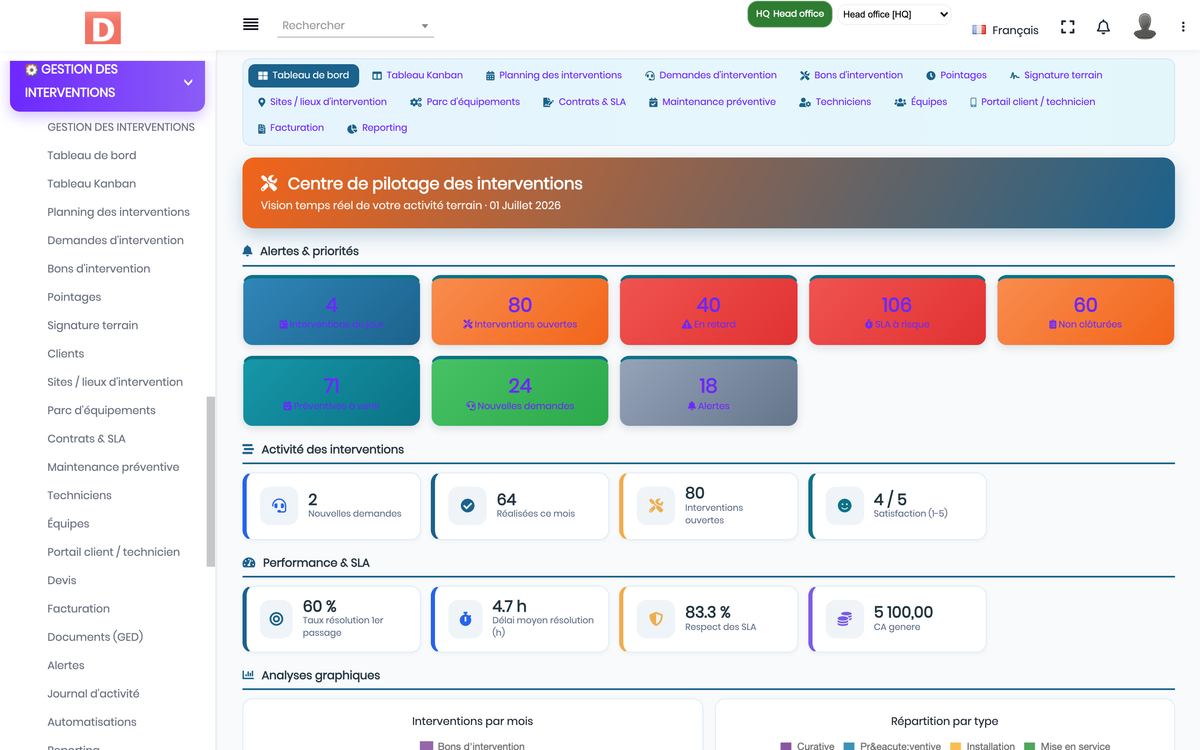Click the sidebar vertical scrollbar
The width and height of the screenshot is (1200, 750).
click(211, 482)
